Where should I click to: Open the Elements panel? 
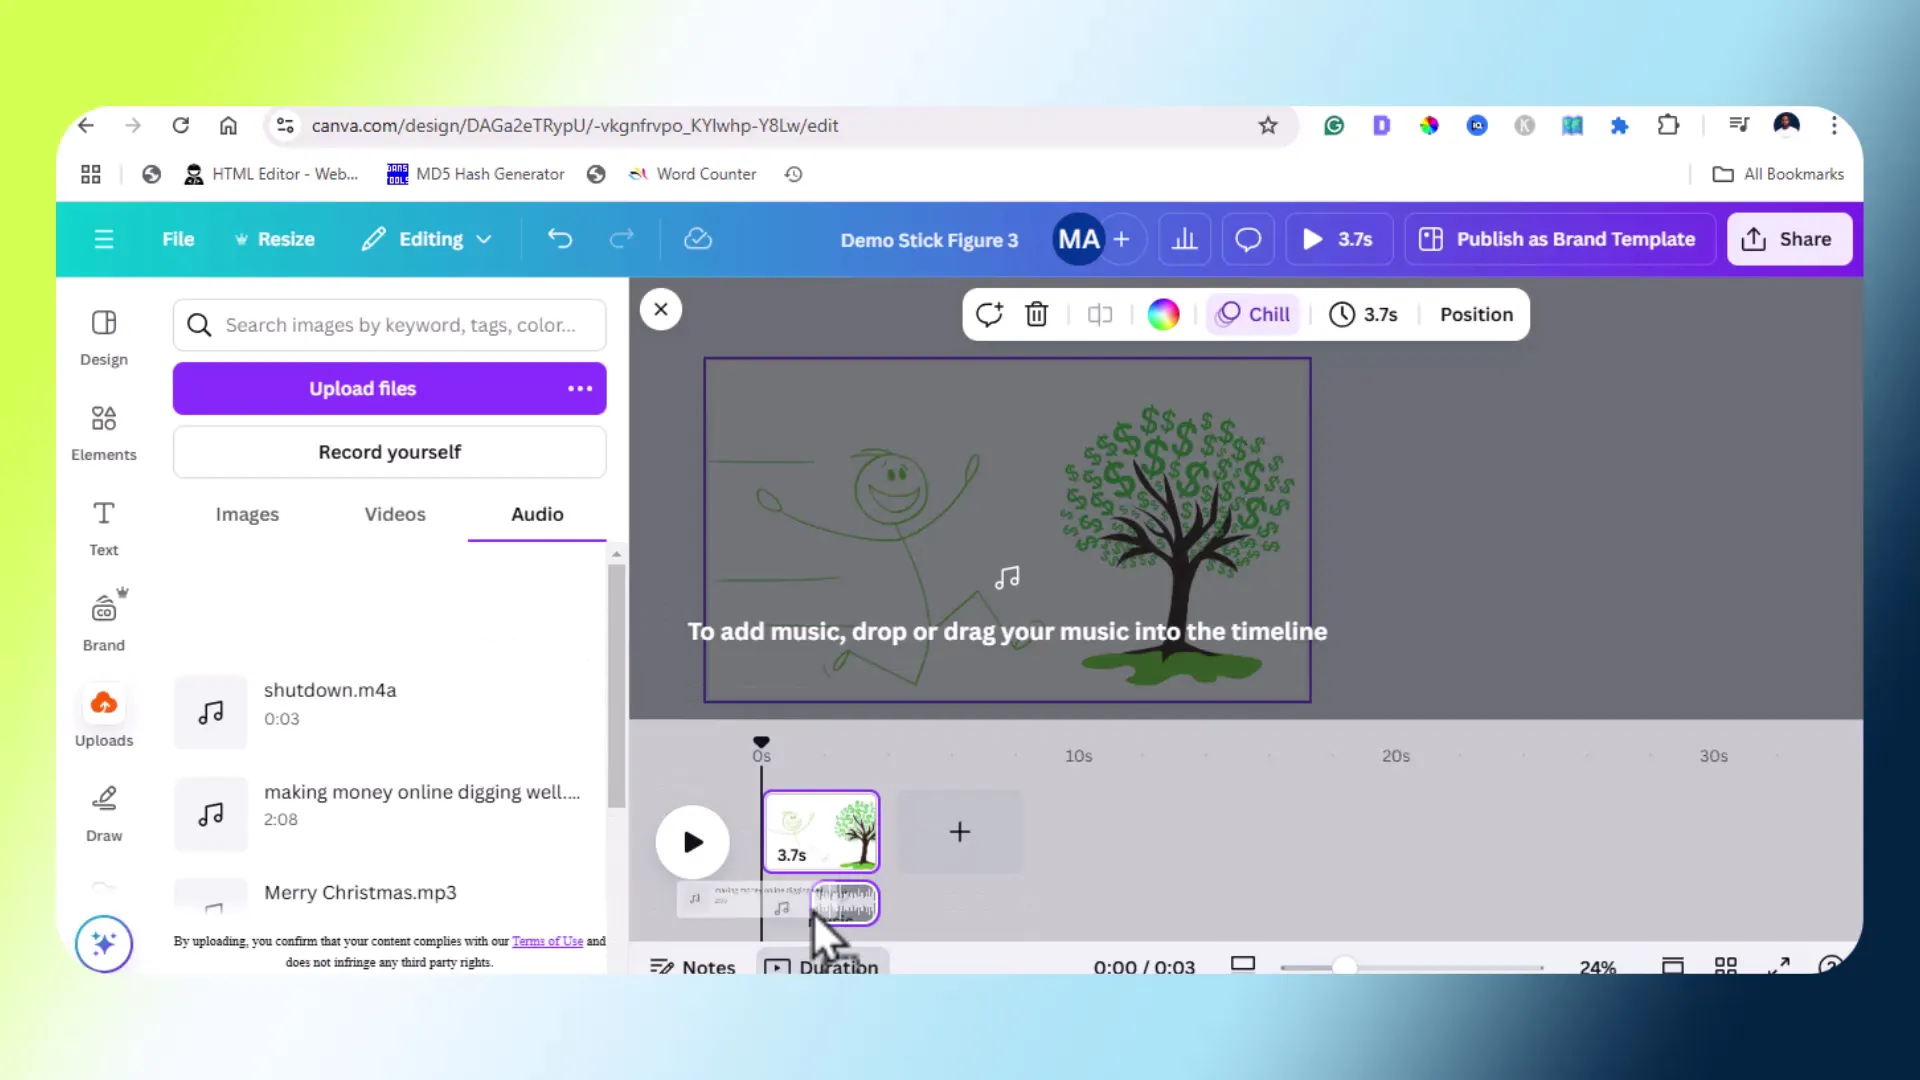tap(104, 432)
